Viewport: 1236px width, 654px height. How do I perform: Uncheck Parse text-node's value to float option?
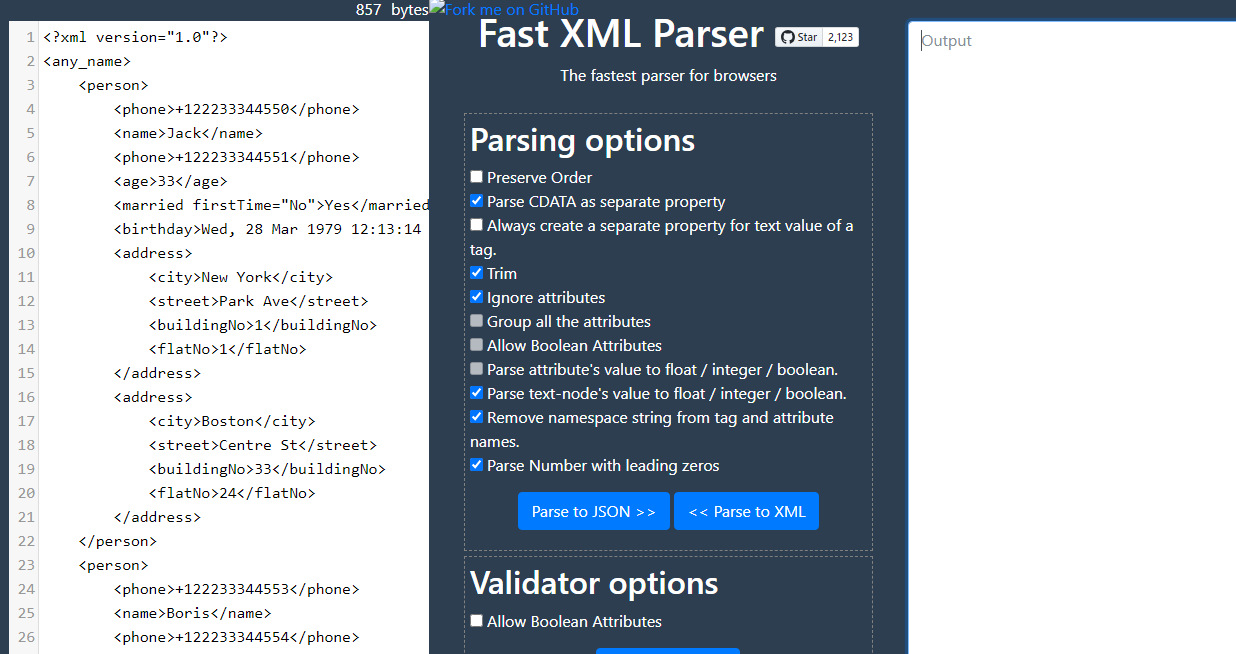(x=477, y=393)
